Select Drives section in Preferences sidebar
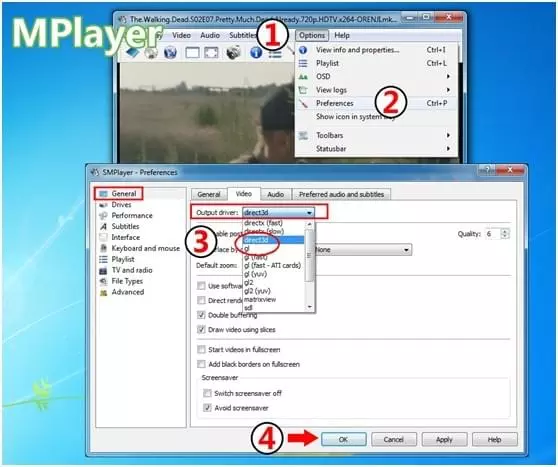 coord(121,205)
